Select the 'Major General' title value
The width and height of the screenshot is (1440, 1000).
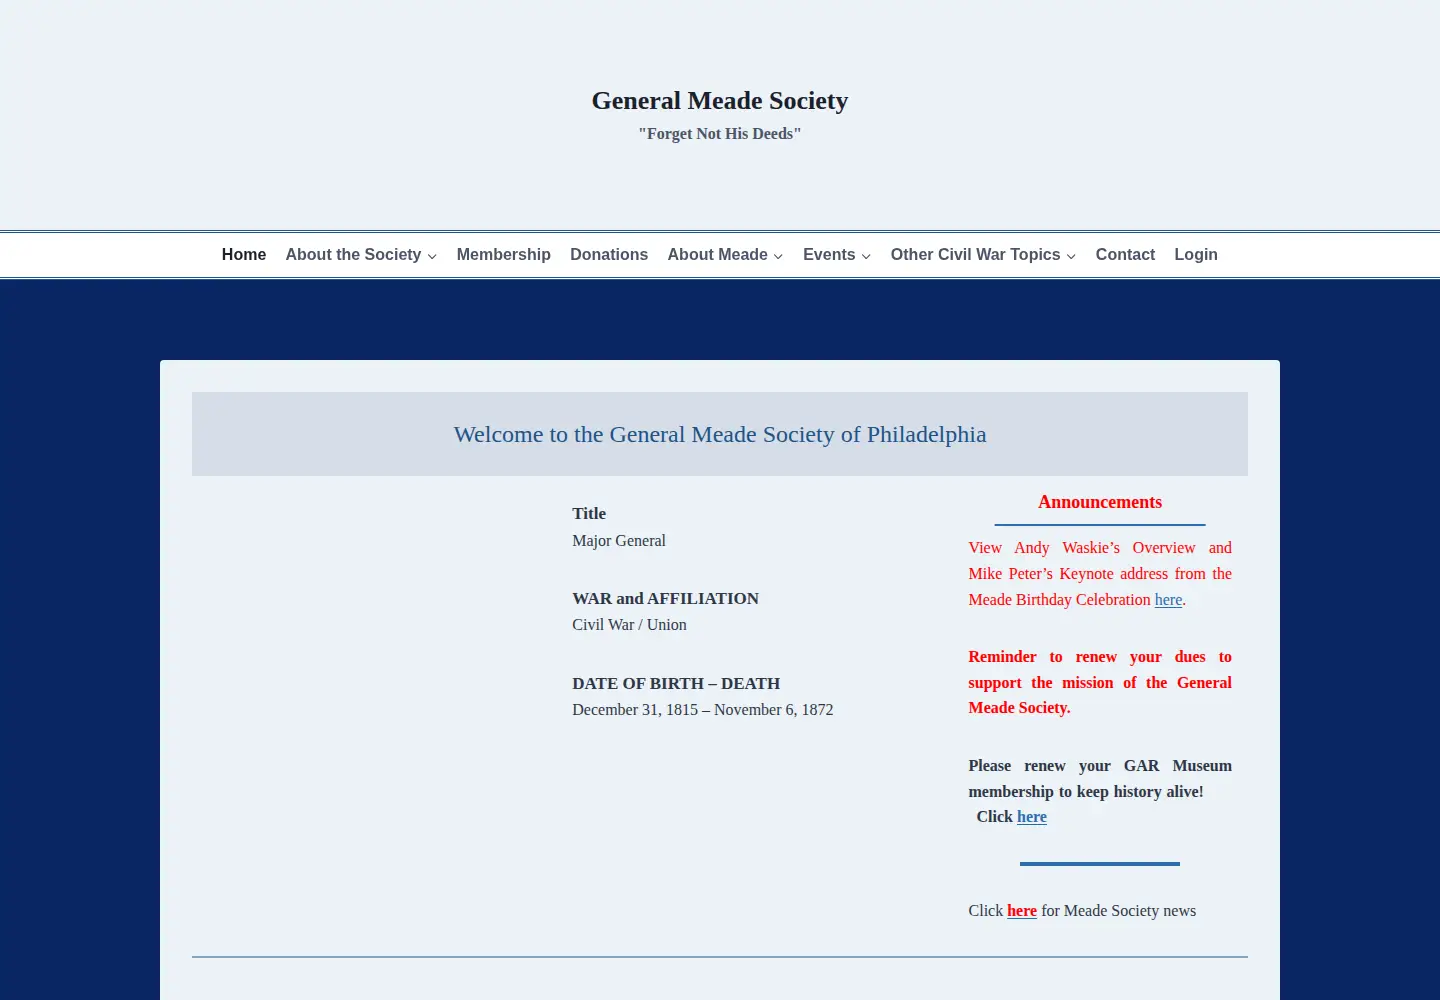click(x=619, y=541)
